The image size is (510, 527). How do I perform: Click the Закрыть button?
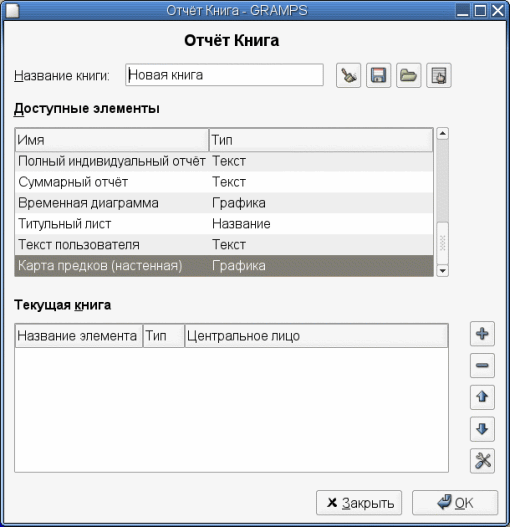[359, 503]
